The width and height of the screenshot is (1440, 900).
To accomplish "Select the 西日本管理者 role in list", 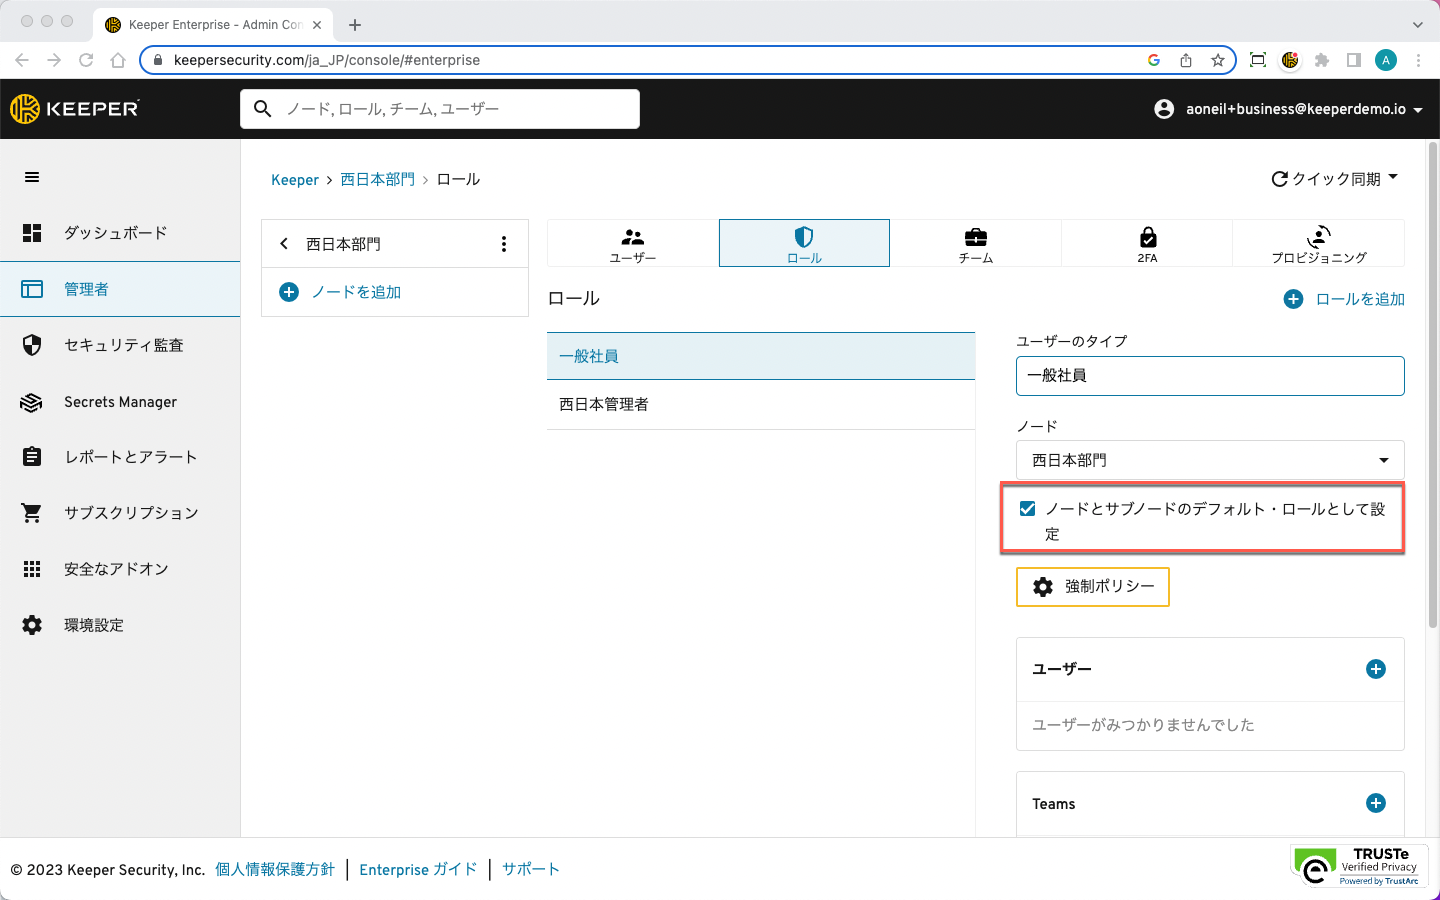I will coord(604,405).
